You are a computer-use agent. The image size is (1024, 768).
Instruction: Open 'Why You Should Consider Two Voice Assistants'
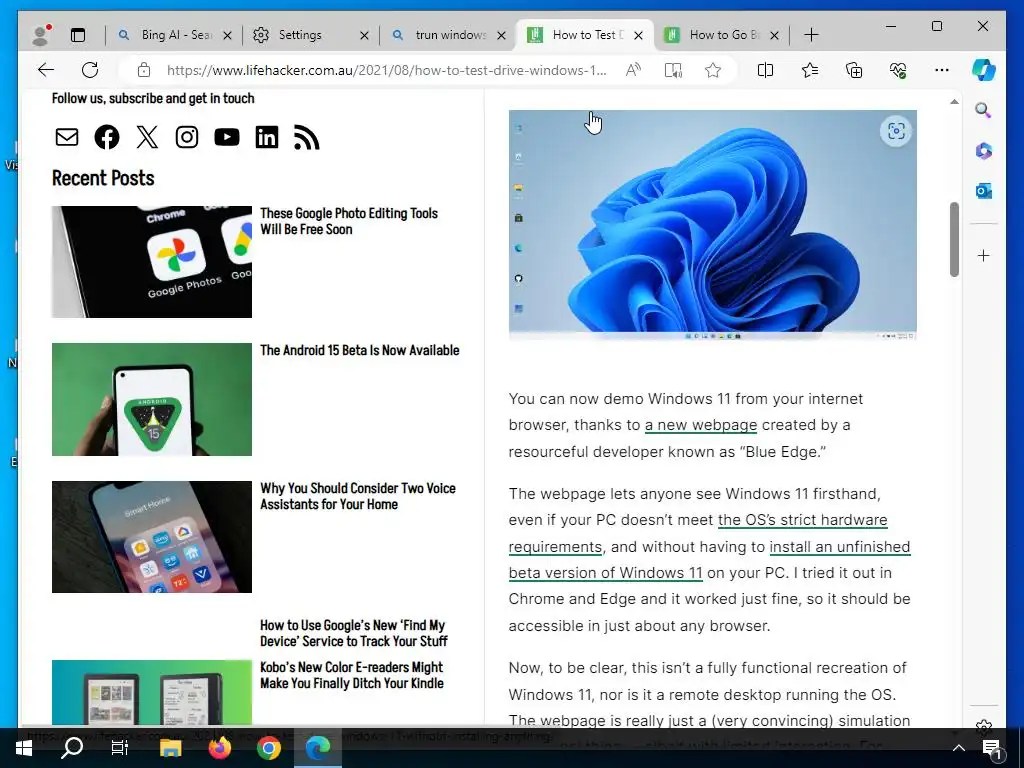click(x=358, y=496)
